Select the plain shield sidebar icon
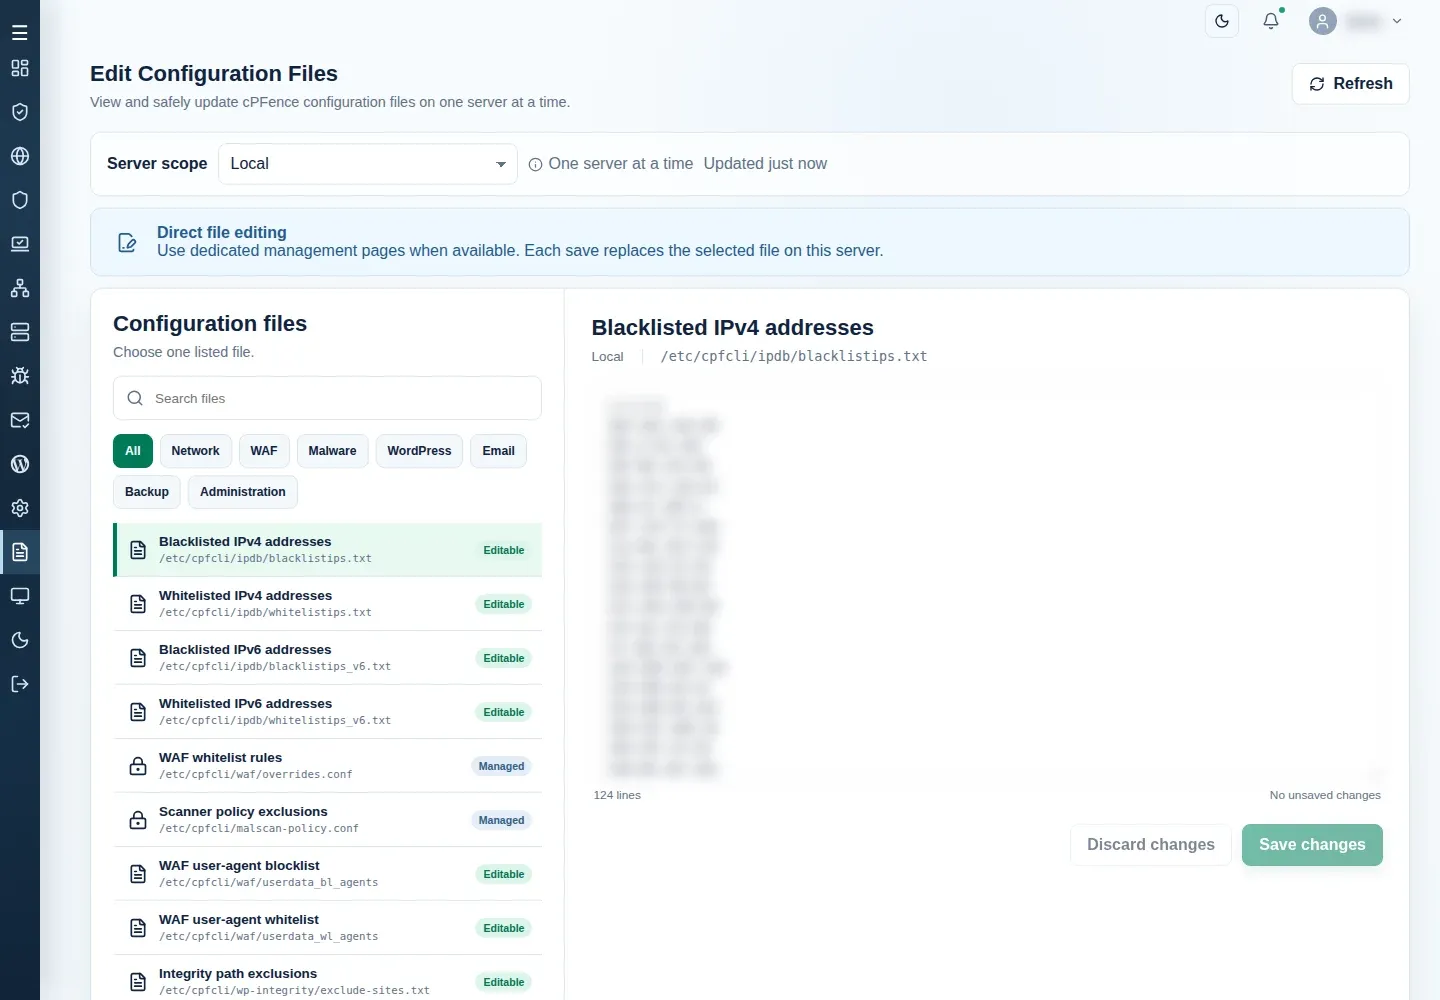Image resolution: width=1440 pixels, height=1000 pixels. tap(19, 200)
